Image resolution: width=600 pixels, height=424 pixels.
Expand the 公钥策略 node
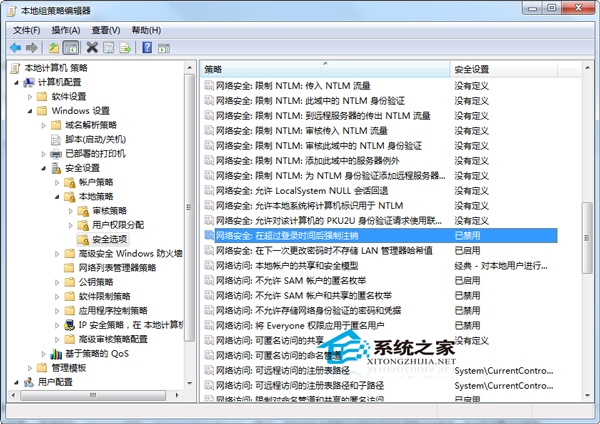(x=57, y=282)
